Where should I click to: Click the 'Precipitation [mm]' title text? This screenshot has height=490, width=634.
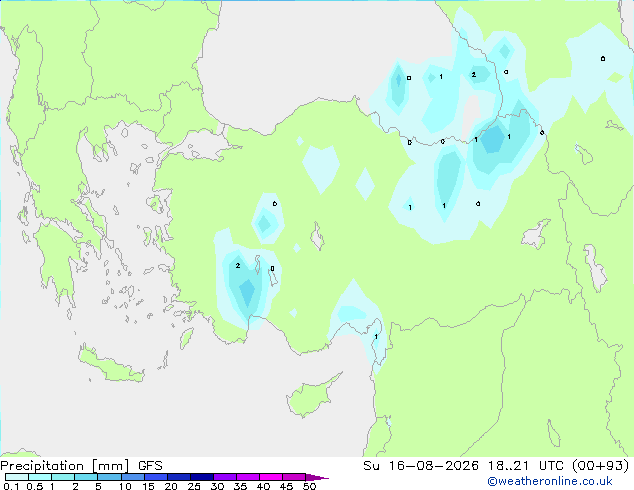[x=65, y=466]
